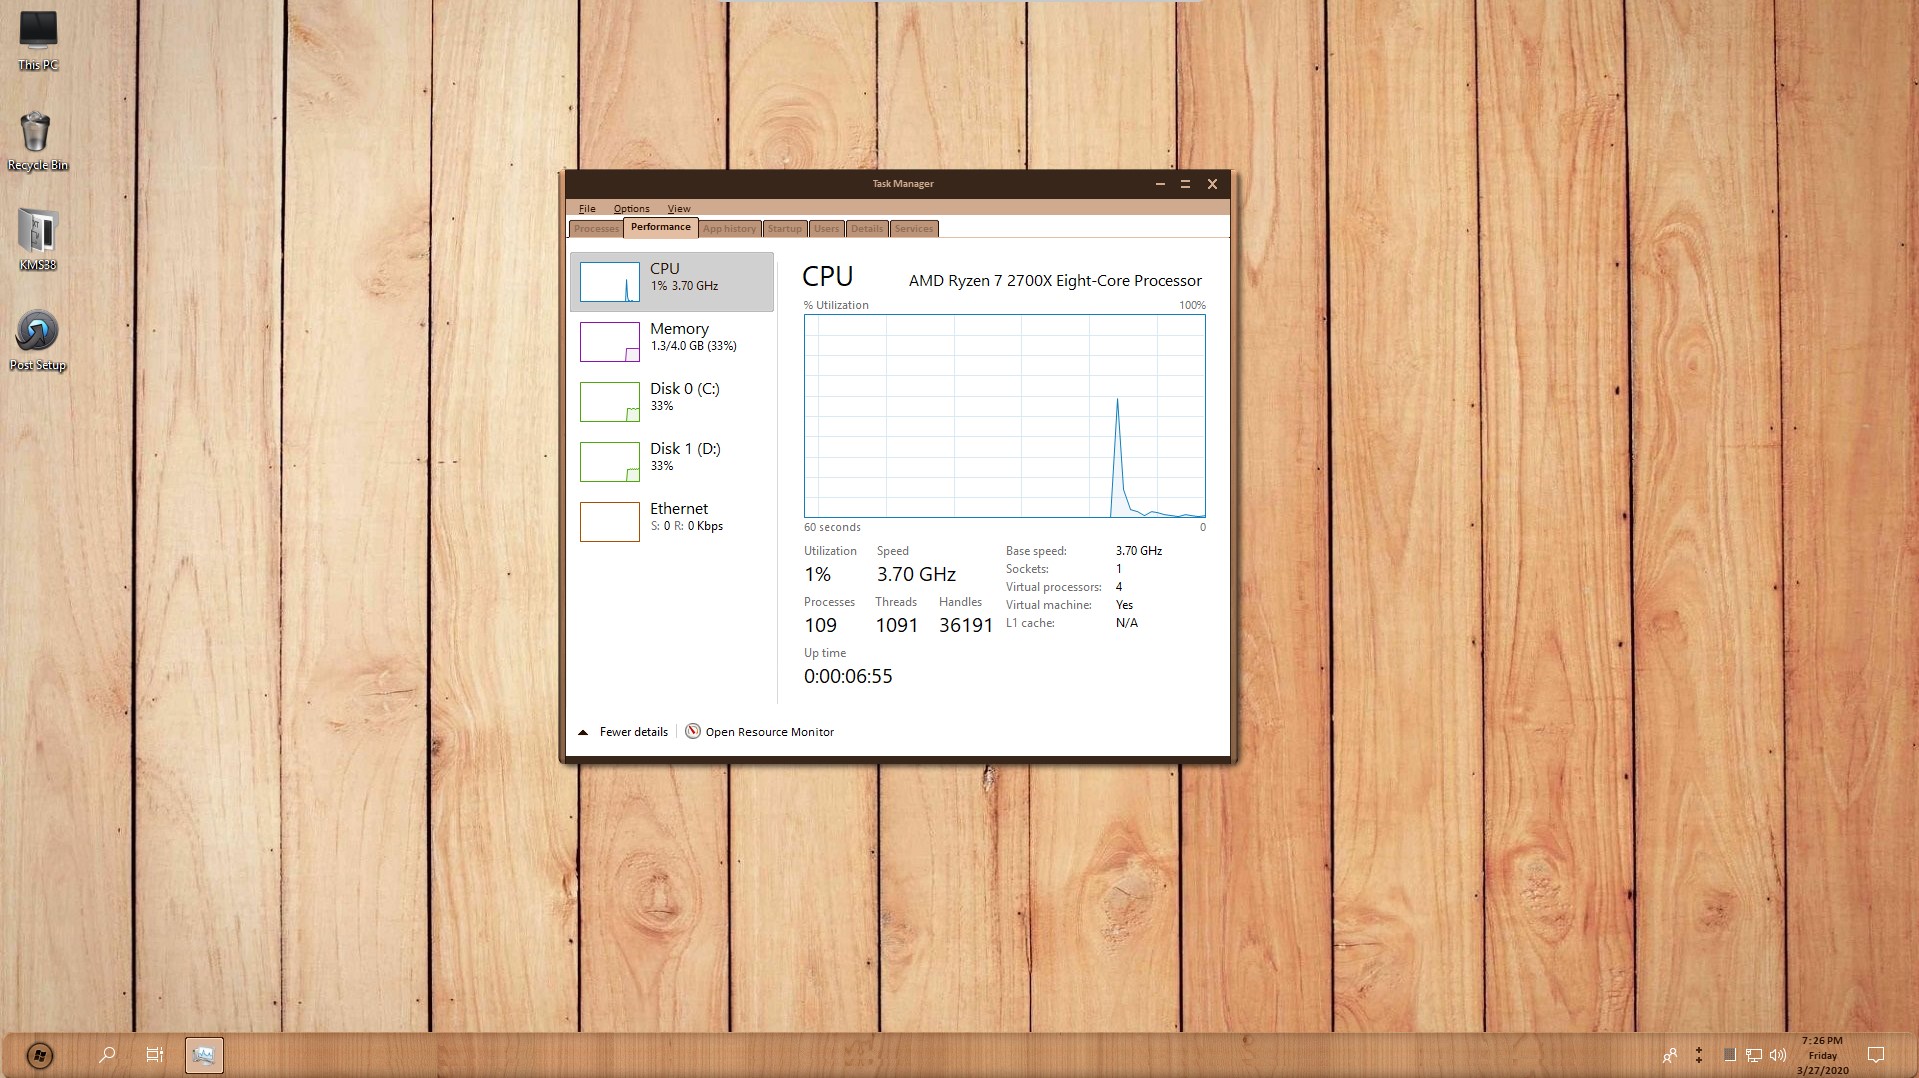Select the Memory resource thumbnail
The height and width of the screenshot is (1078, 1919).
pos(610,342)
